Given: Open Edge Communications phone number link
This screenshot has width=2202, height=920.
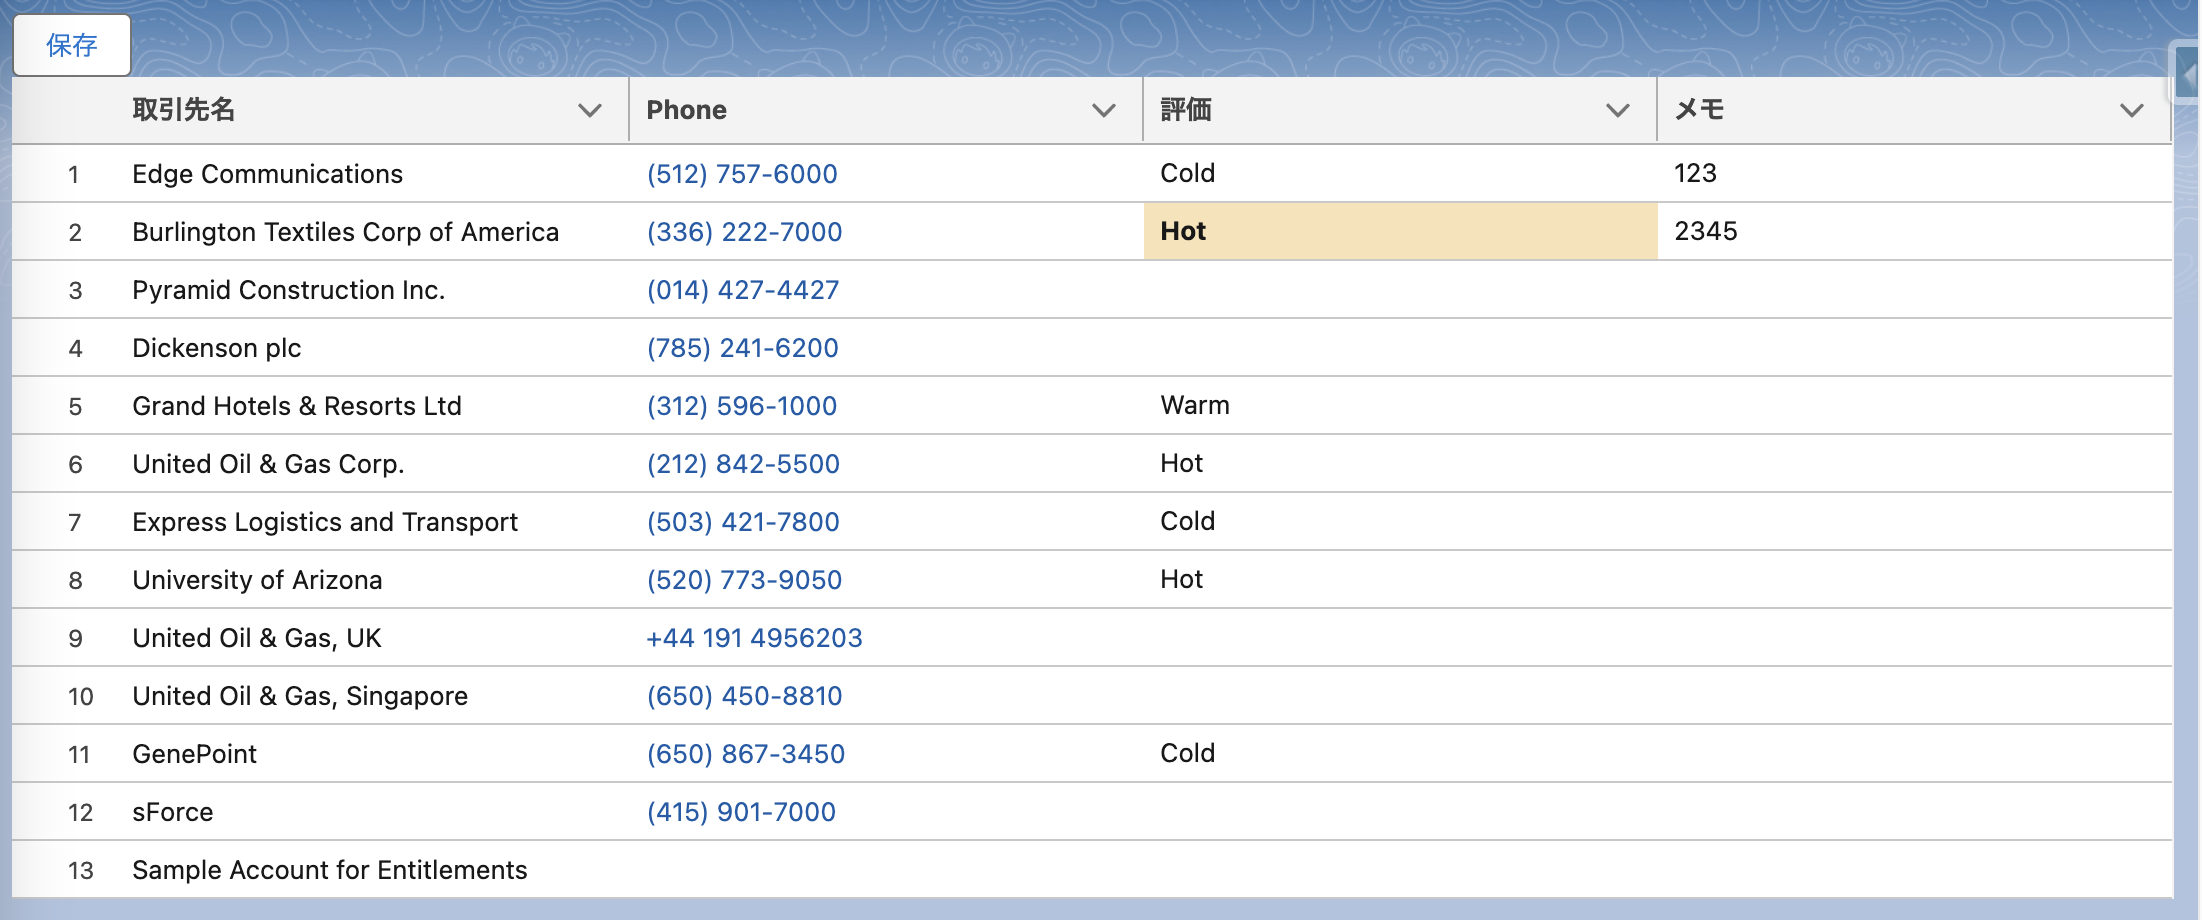Looking at the screenshot, I should click(741, 173).
